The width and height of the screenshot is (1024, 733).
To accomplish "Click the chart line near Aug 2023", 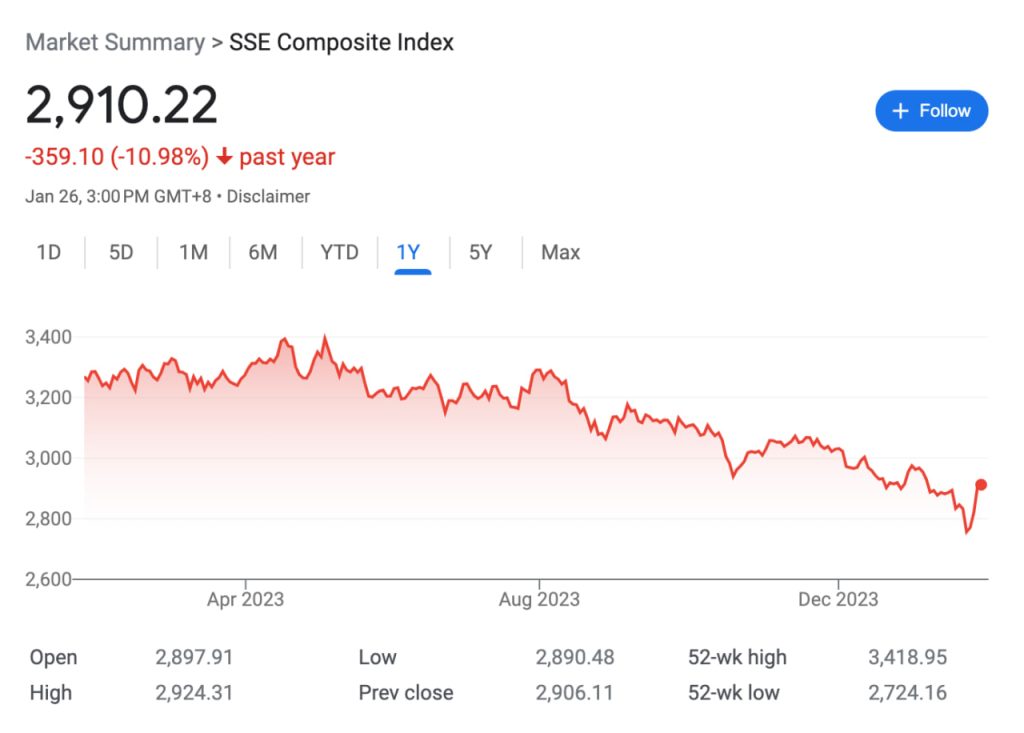I will coord(540,372).
